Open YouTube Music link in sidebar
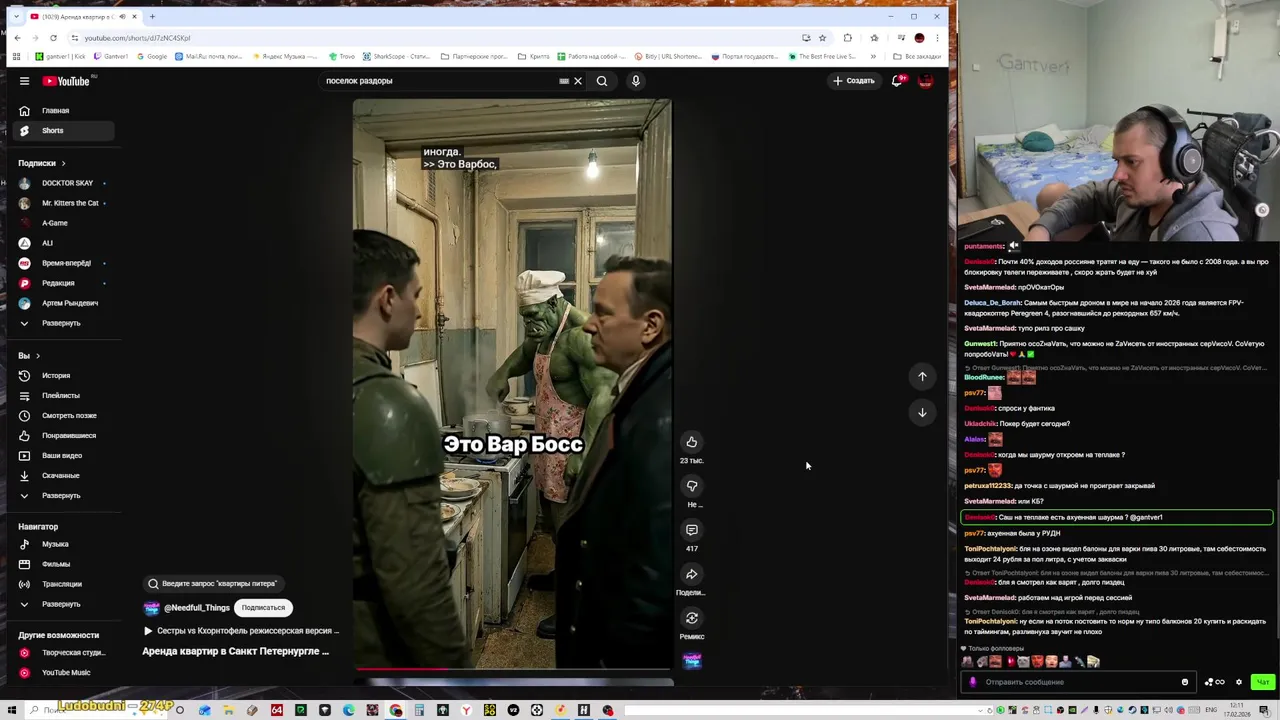Screen dimensions: 1280x720 click(64, 673)
